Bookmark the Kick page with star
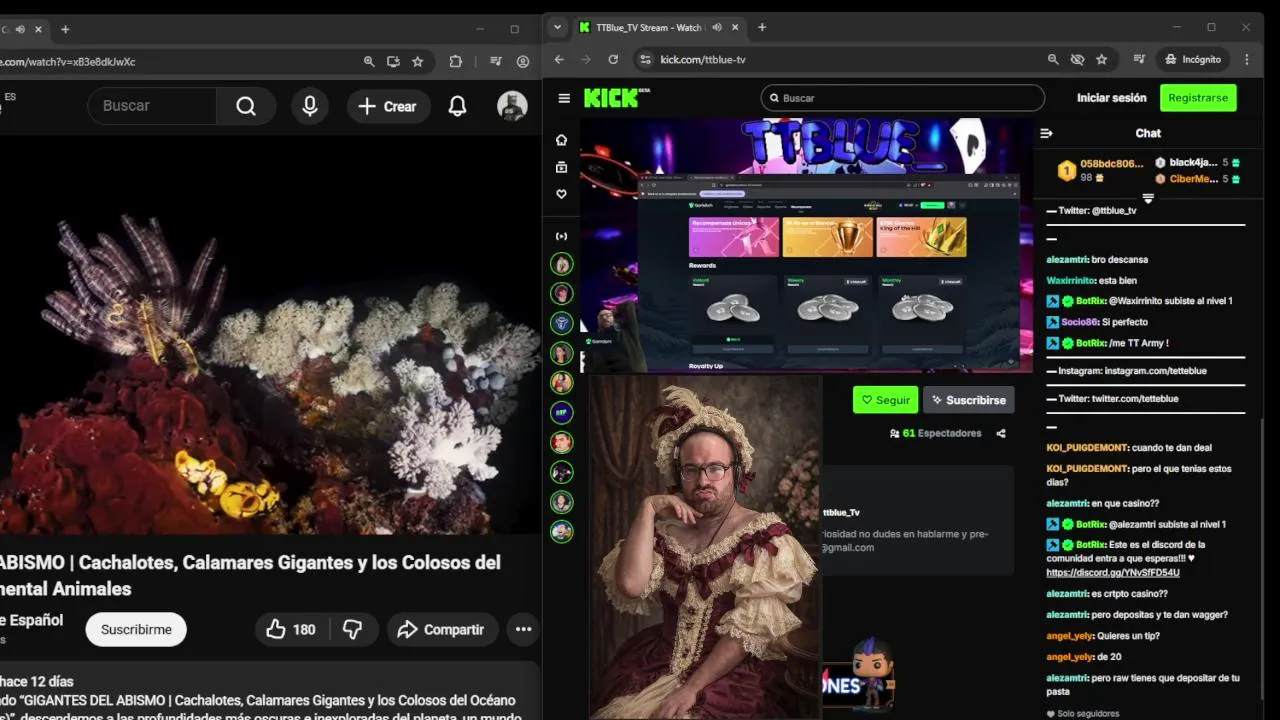 1101,60
